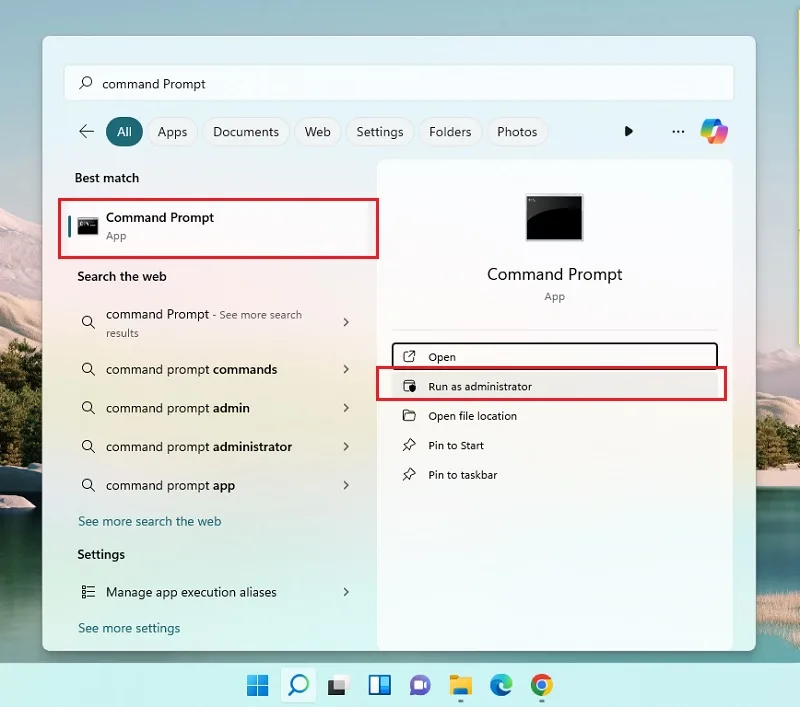Open 'command prompt commands' web suggestion
The height and width of the screenshot is (707, 800).
(217, 369)
